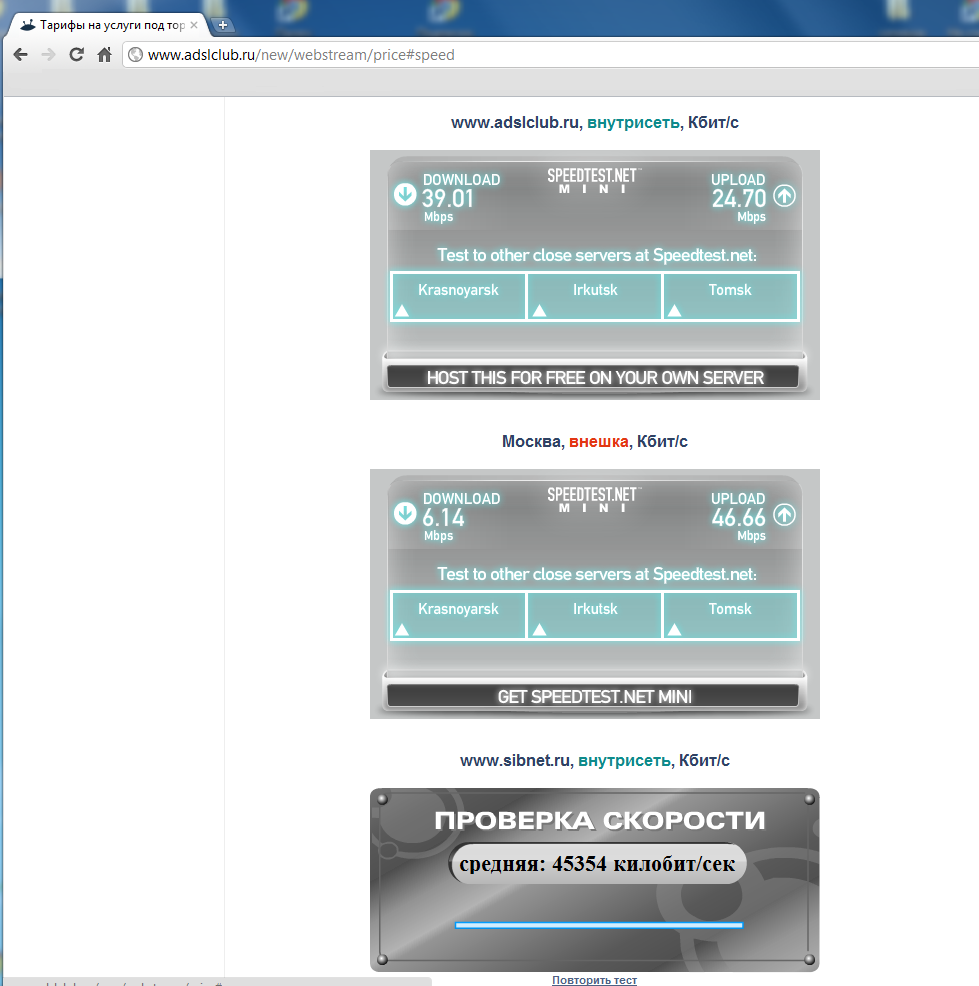Click www.adslclub.ru, внутрисеть heading

pos(594,123)
